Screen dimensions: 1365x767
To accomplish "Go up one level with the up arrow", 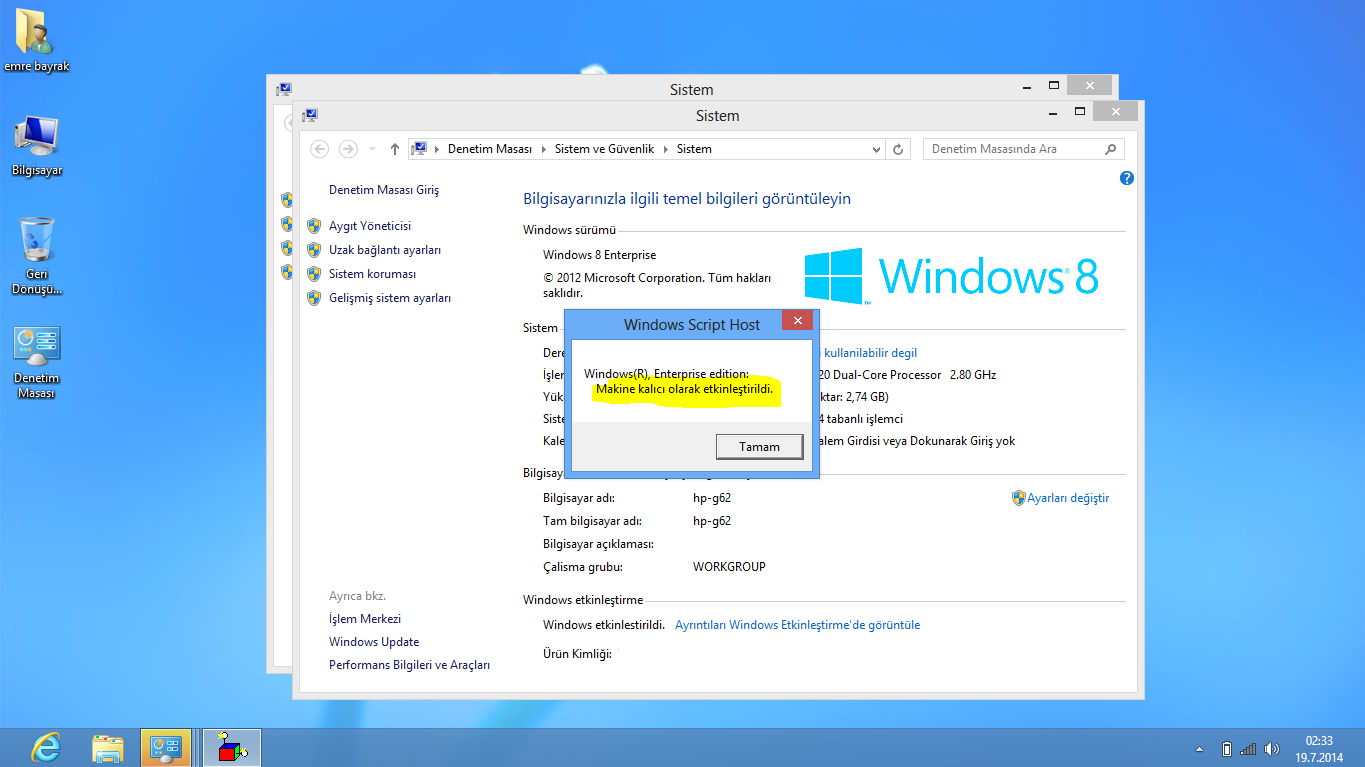I will (x=395, y=149).
